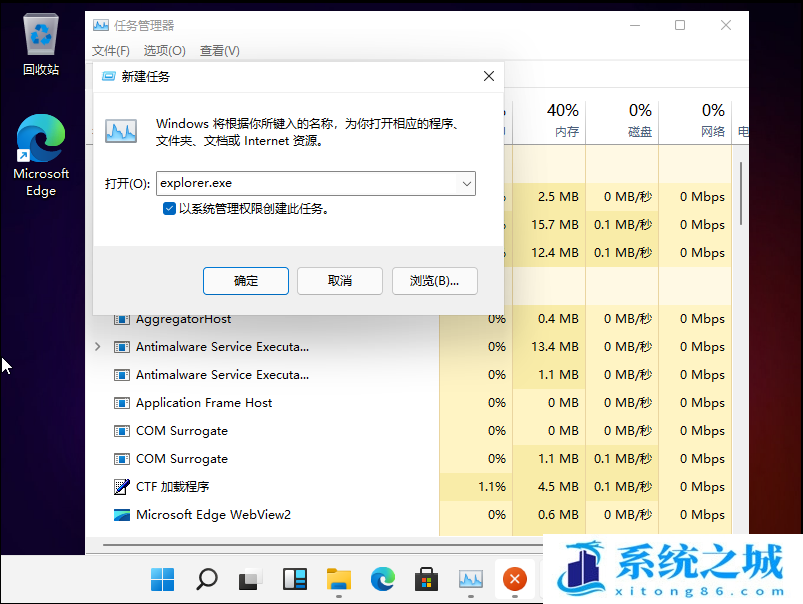Open the 选项(O) menu
803x604 pixels.
[164, 51]
